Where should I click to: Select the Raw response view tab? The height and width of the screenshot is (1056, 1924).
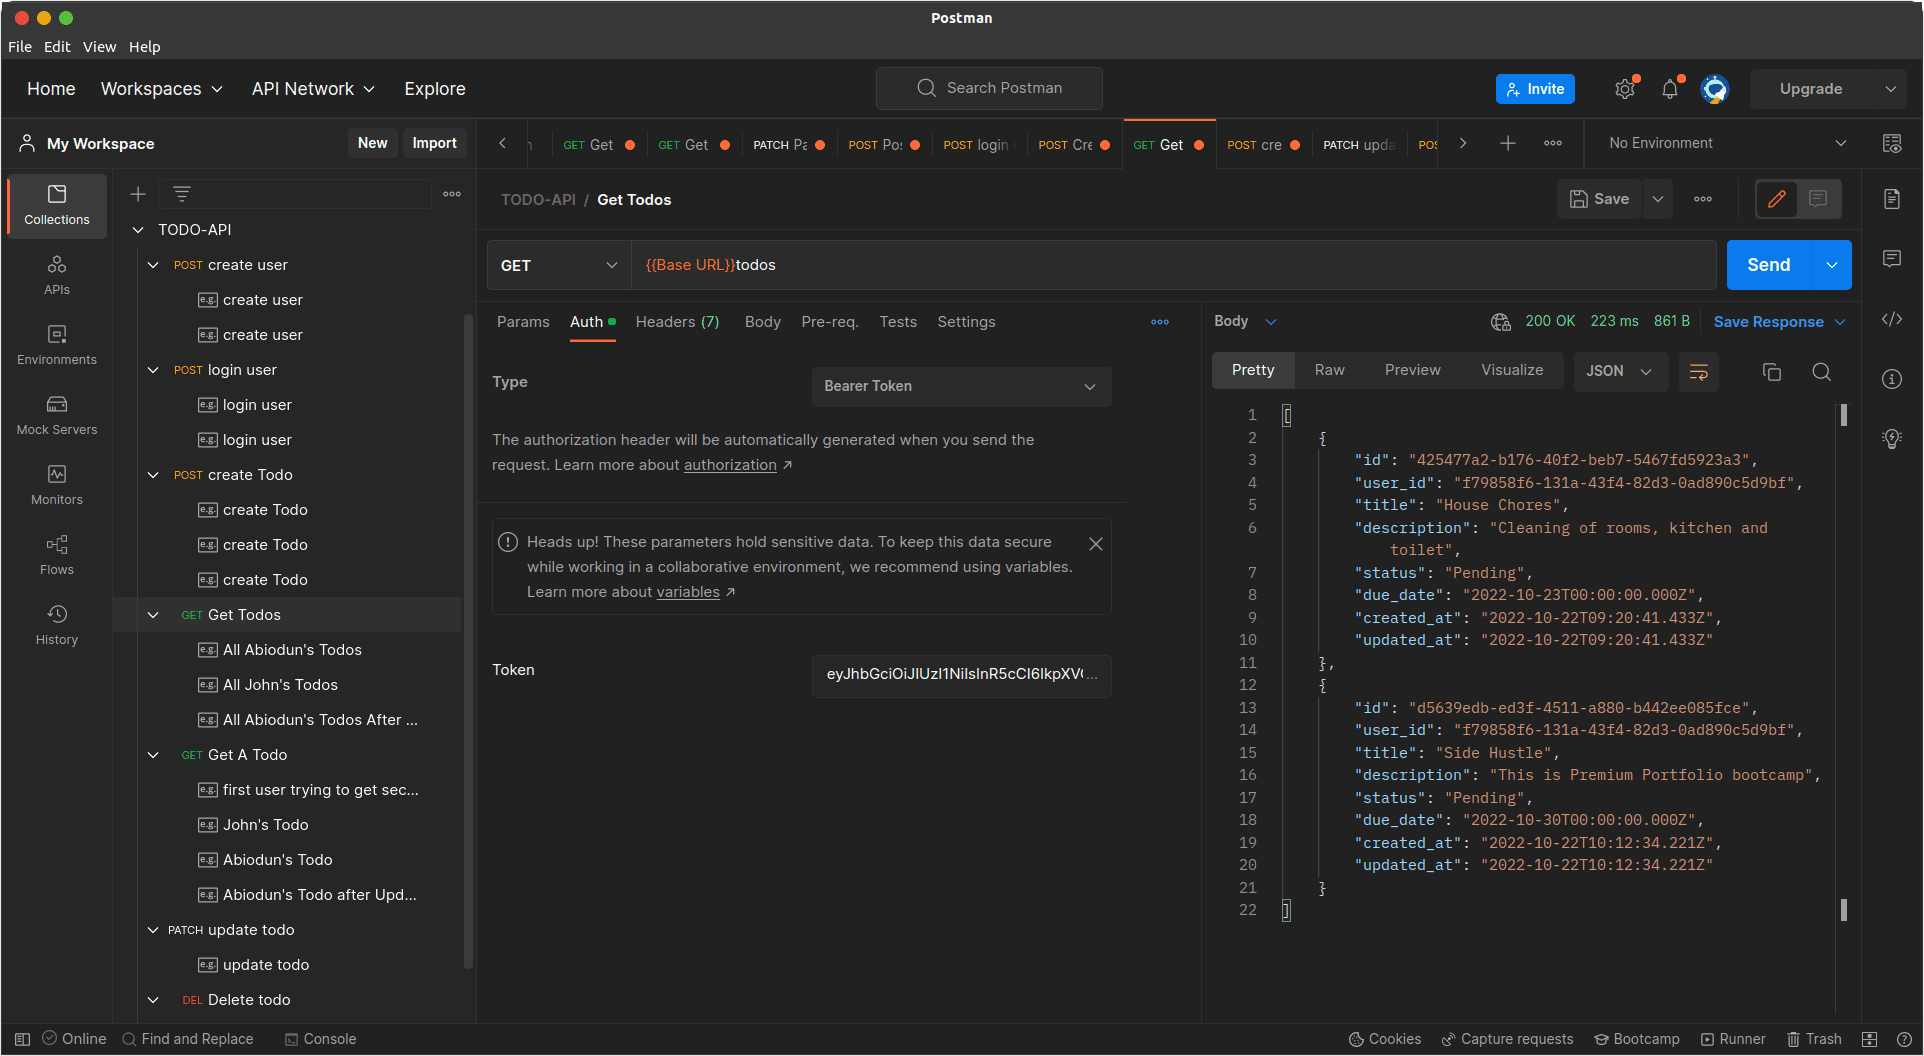pyautogui.click(x=1329, y=370)
